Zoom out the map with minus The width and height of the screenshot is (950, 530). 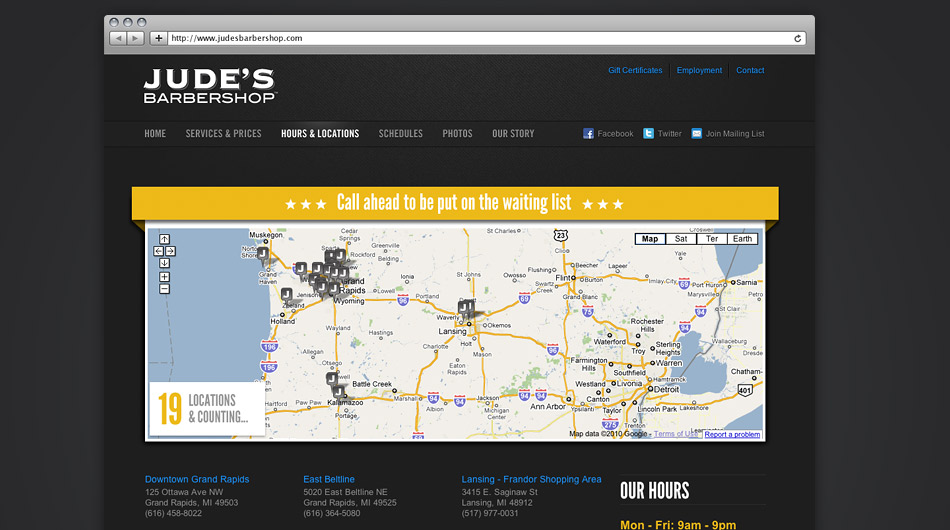(164, 289)
